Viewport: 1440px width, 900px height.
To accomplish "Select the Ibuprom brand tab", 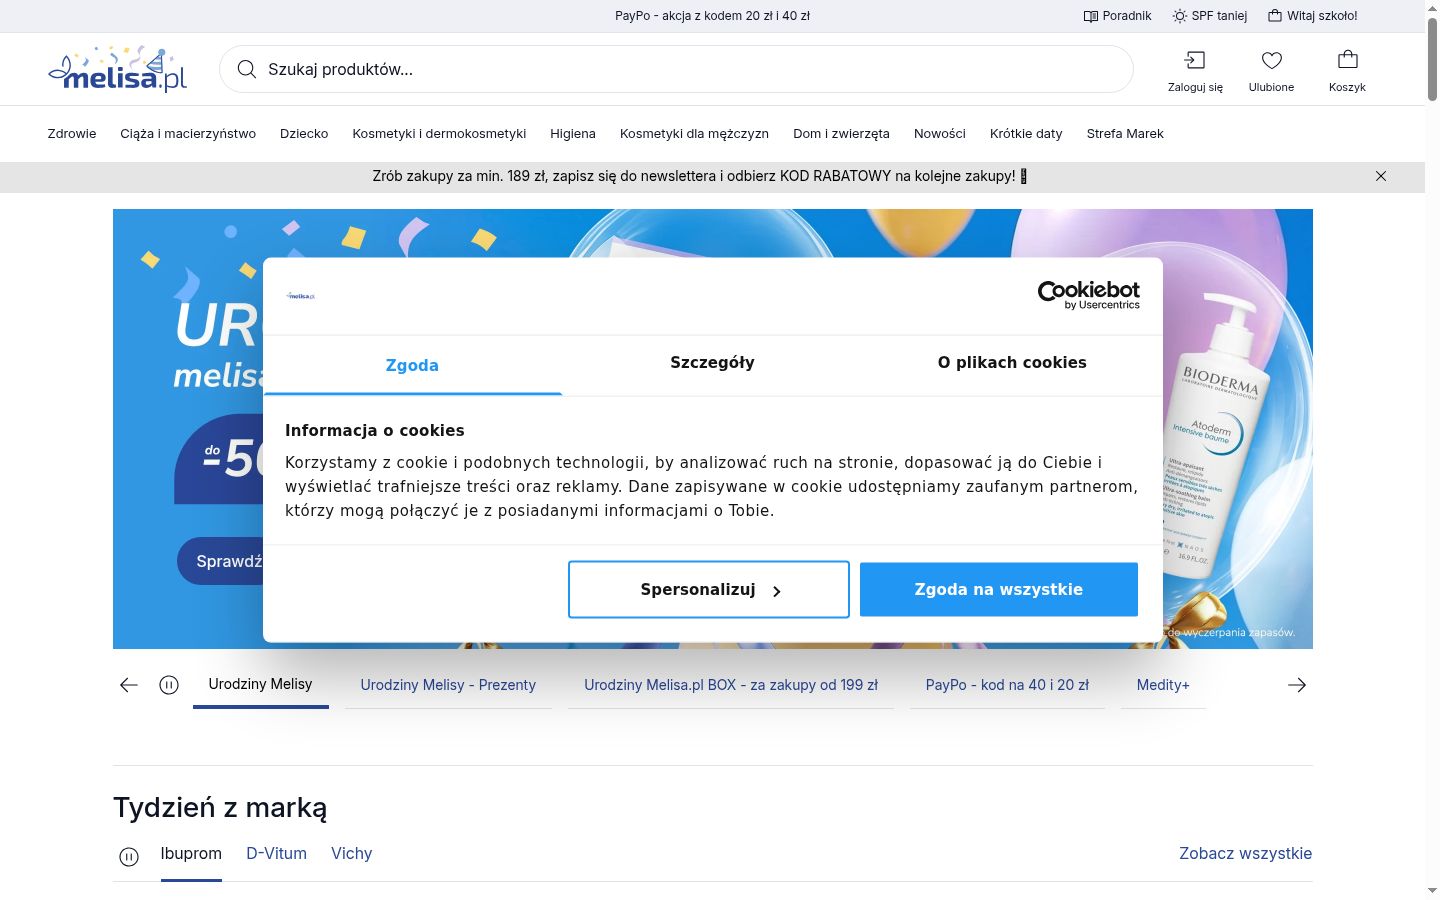I will point(191,854).
